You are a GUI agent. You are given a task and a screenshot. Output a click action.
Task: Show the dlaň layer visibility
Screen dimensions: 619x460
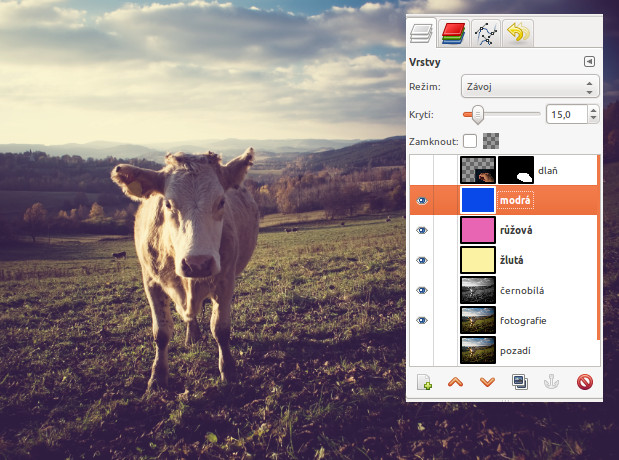coord(422,170)
